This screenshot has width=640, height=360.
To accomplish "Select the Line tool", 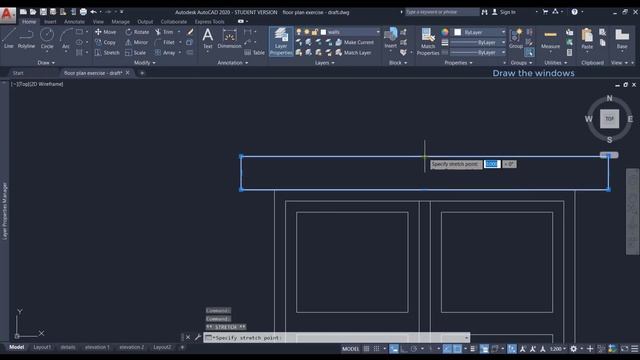I will tap(9, 38).
